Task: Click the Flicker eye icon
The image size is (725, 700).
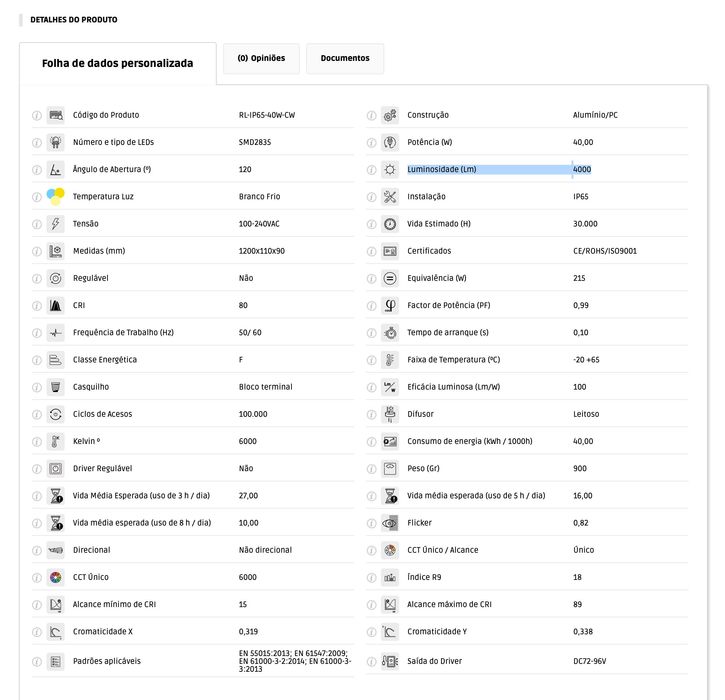Action: pyautogui.click(x=390, y=523)
